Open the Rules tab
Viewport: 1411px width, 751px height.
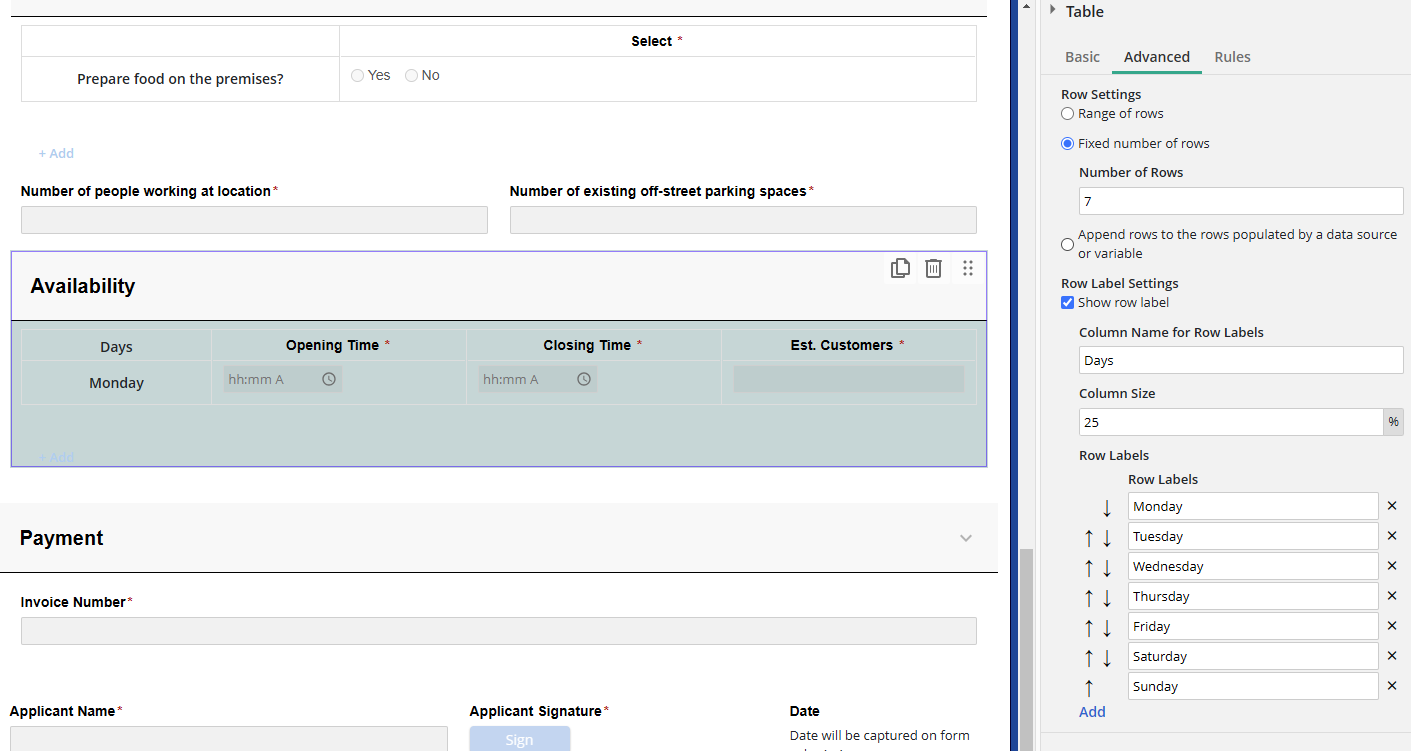[1232, 57]
